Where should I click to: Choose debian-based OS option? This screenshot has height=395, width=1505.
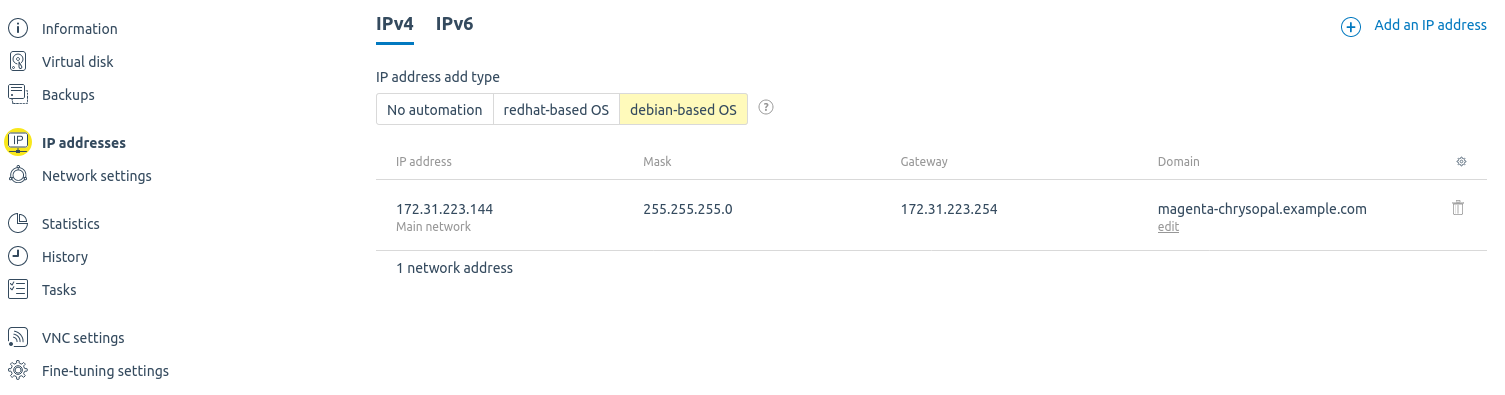pyautogui.click(x=683, y=110)
